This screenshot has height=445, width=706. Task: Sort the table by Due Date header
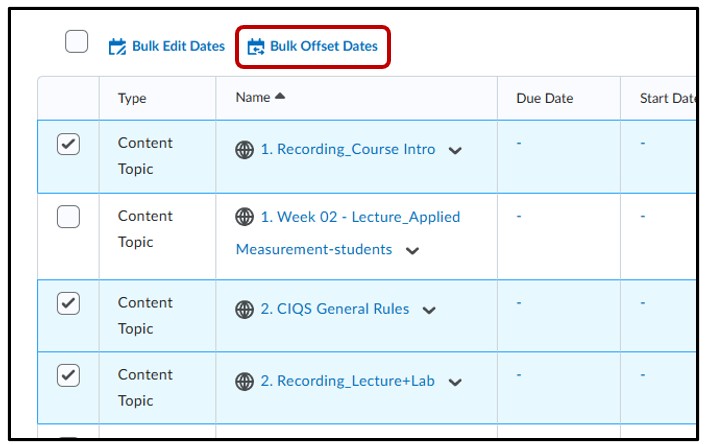click(543, 98)
